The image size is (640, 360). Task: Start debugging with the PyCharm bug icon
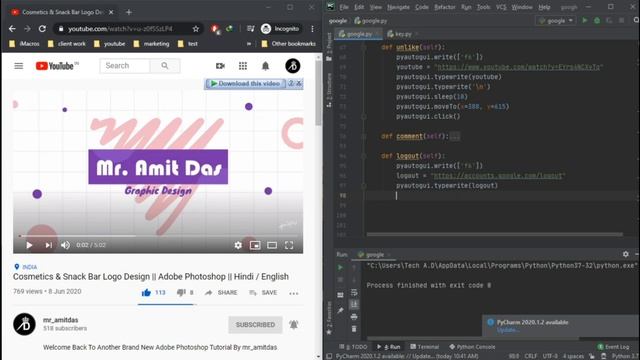pyautogui.click(x=597, y=20)
